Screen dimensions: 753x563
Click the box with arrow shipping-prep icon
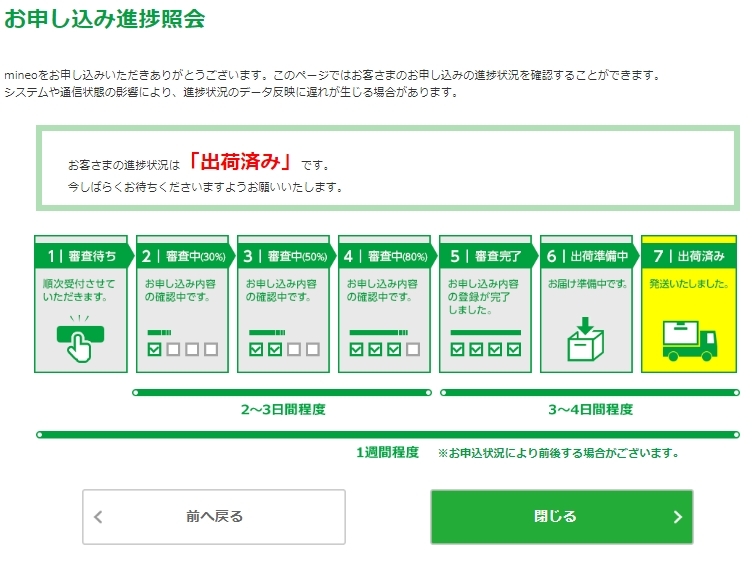(x=585, y=340)
